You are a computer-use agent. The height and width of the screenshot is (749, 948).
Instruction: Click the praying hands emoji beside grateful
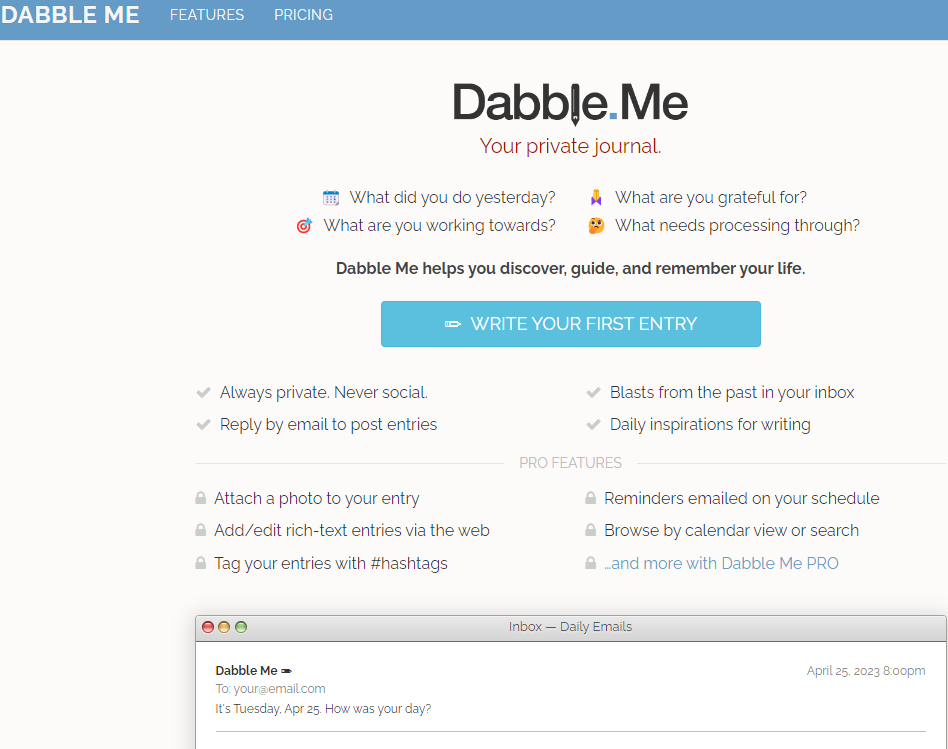pos(596,198)
